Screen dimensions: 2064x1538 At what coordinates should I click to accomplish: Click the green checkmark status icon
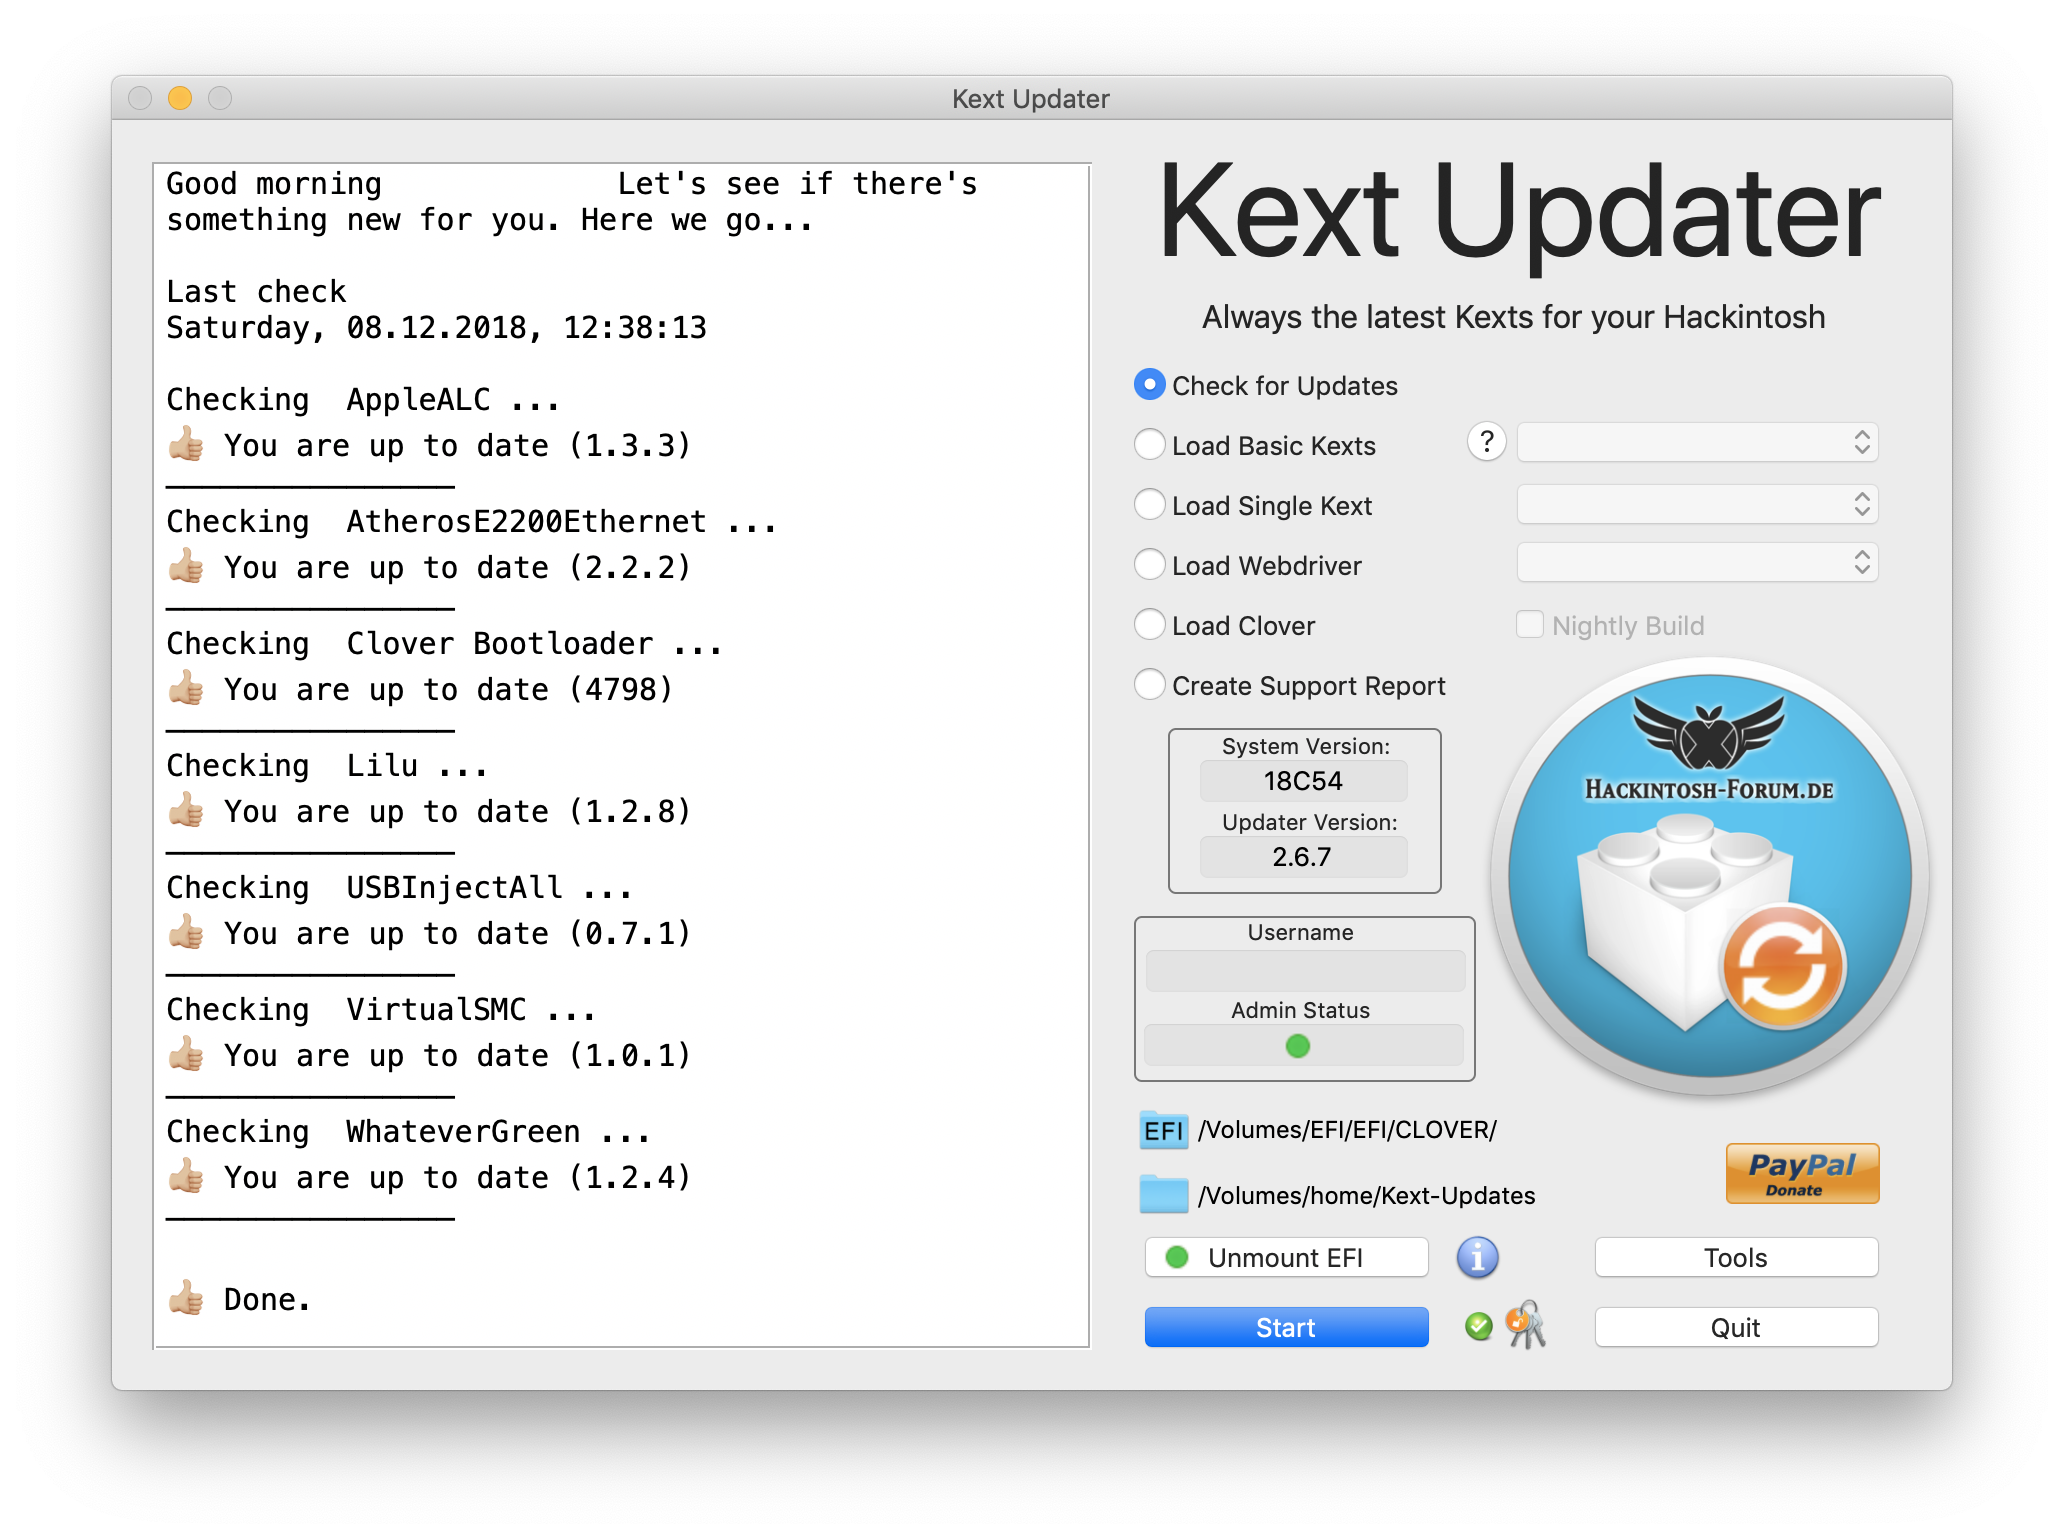[x=1478, y=1326]
